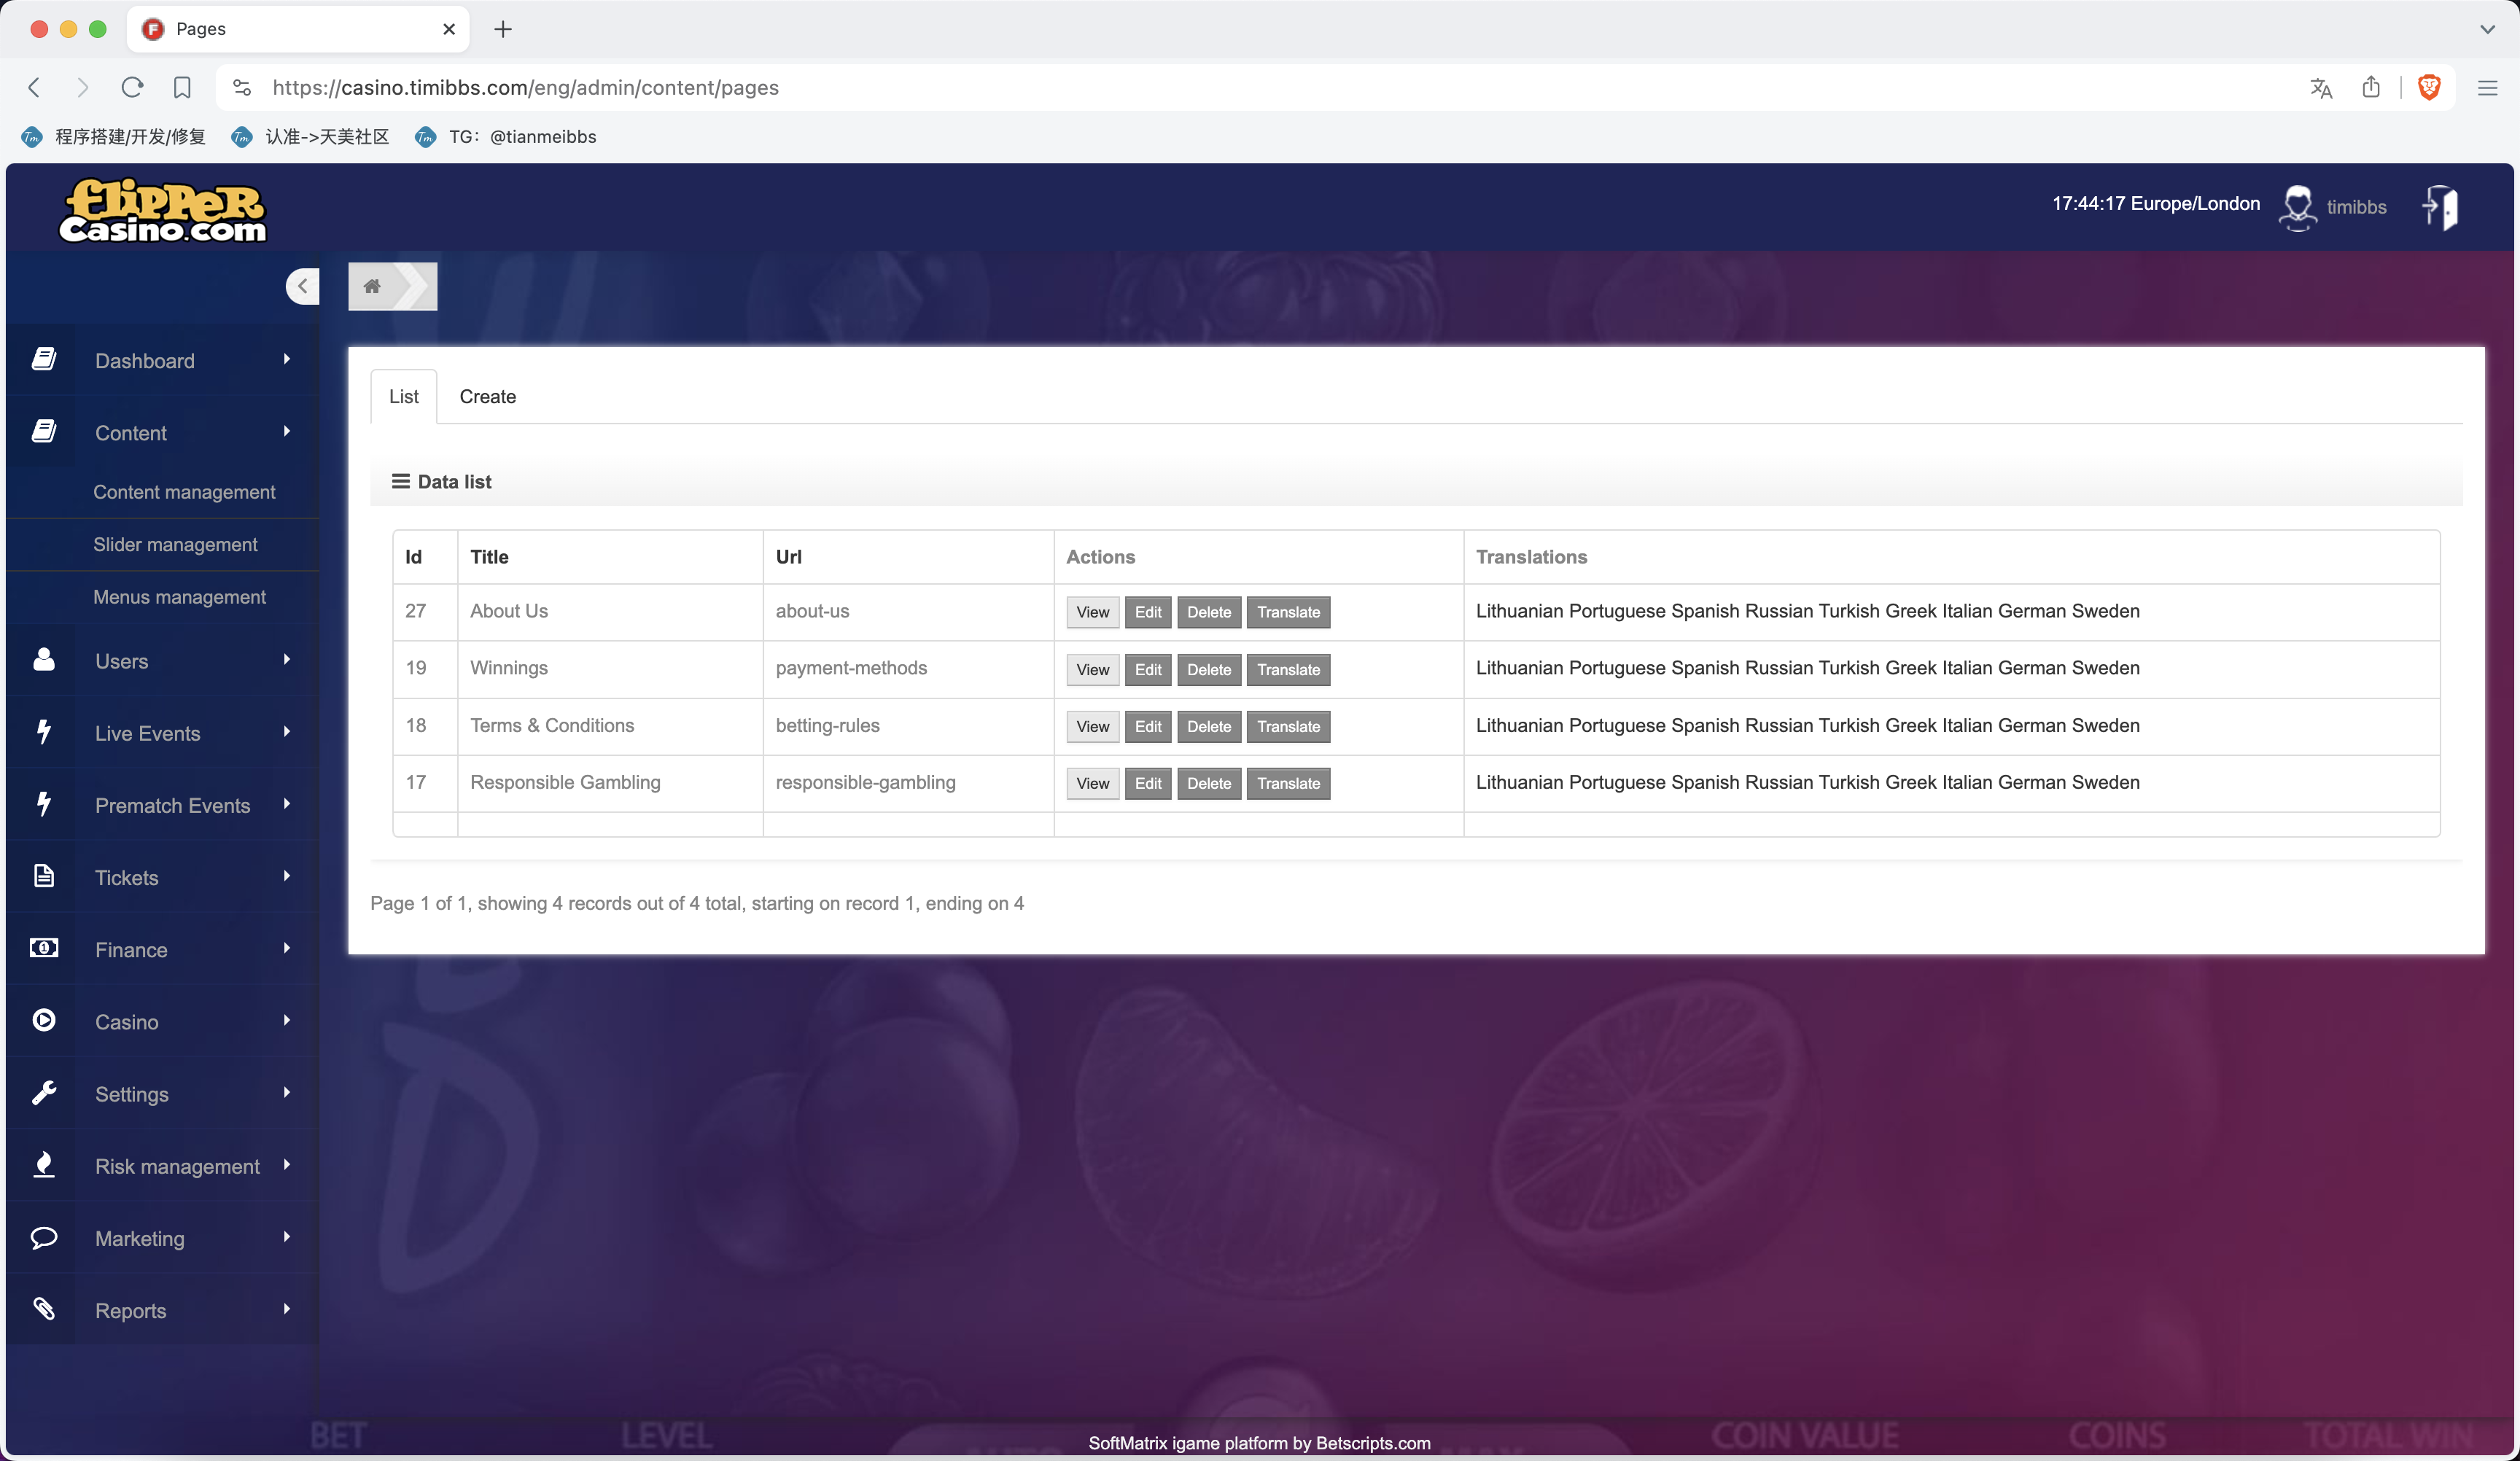Click the Content book icon
Screen dimensions: 2520x1461
[x=43, y=431]
